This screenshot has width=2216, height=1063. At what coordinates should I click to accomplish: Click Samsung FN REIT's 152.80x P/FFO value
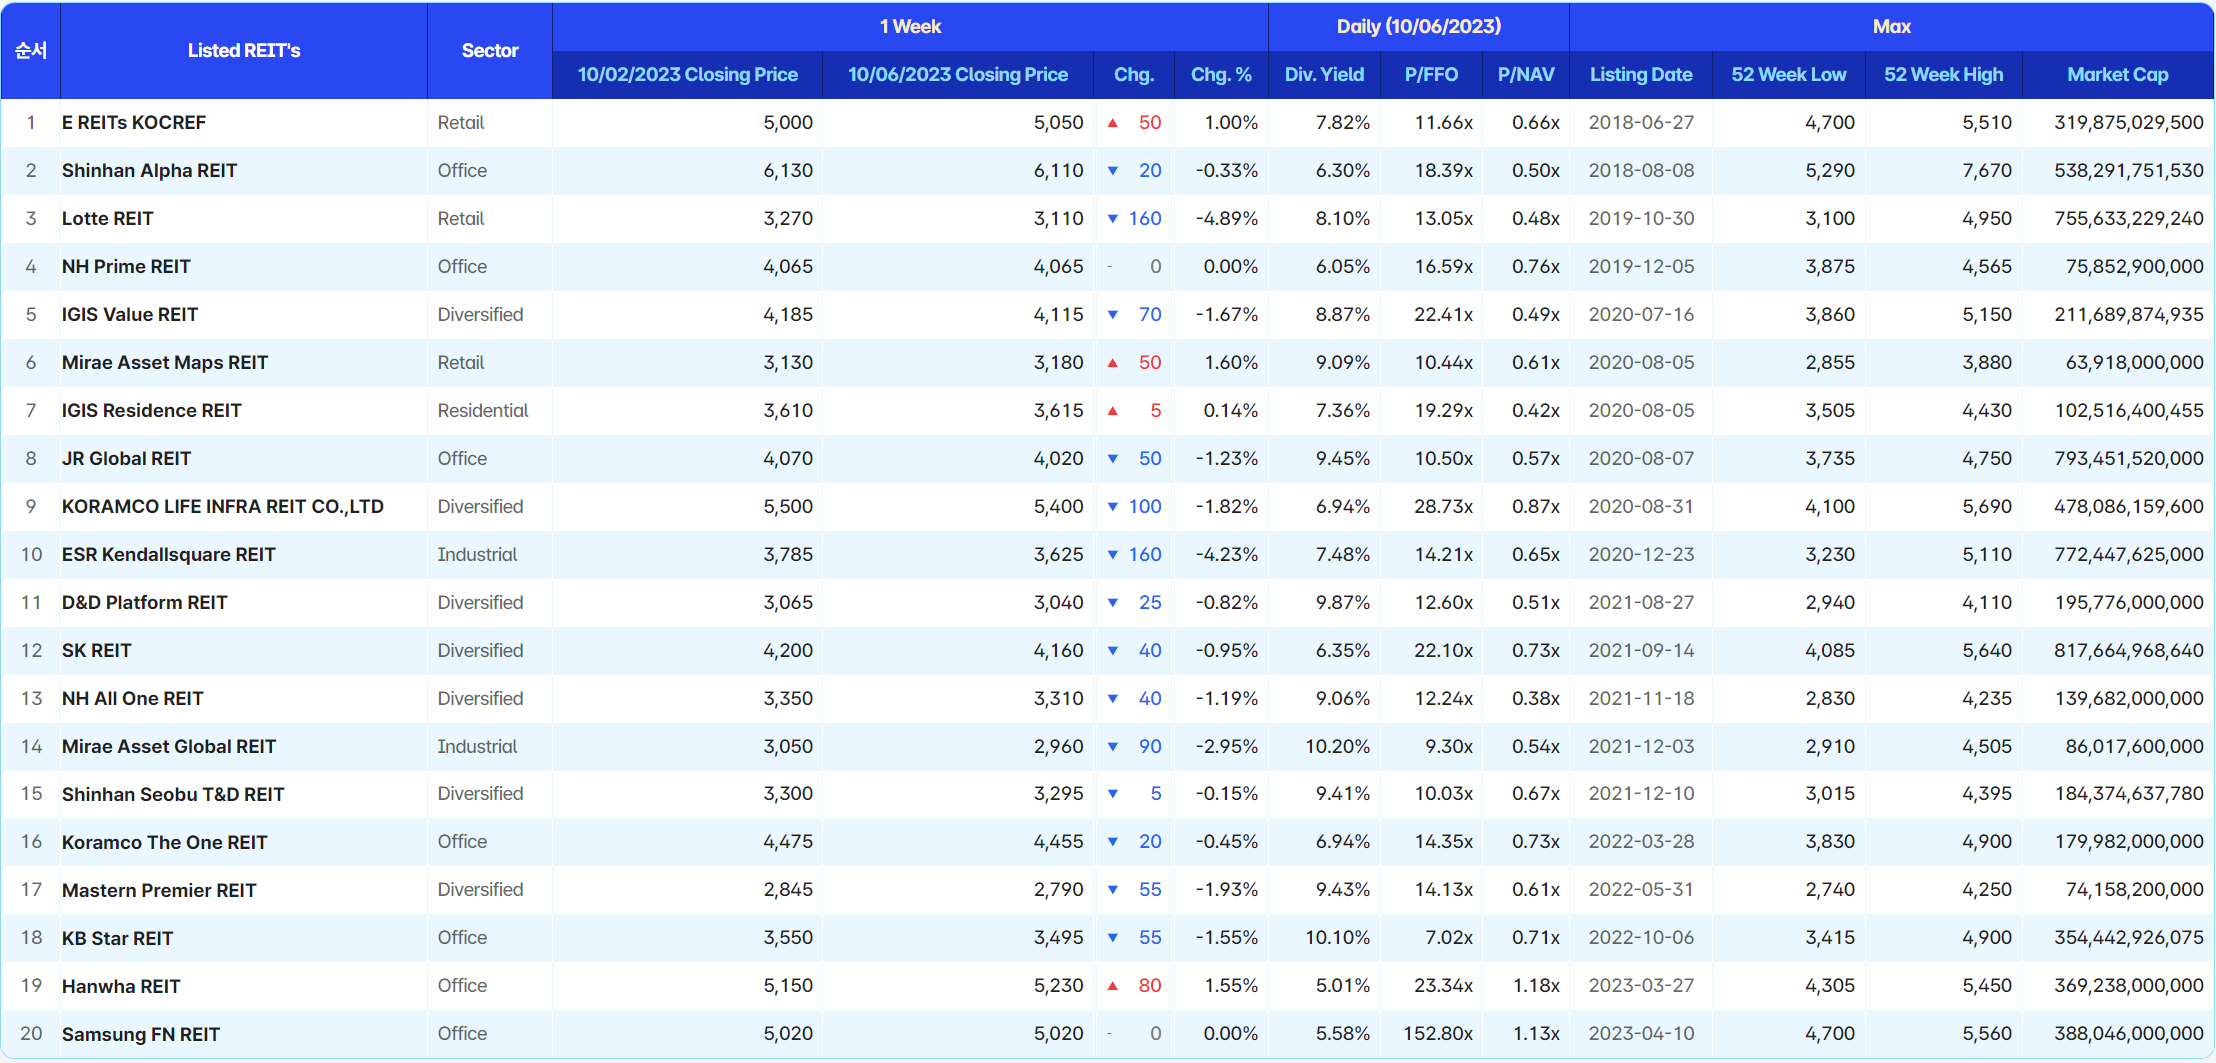[1438, 1034]
